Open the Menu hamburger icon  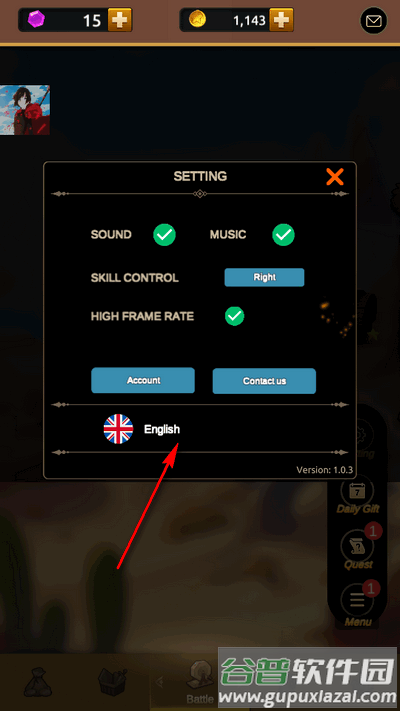pyautogui.click(x=357, y=600)
